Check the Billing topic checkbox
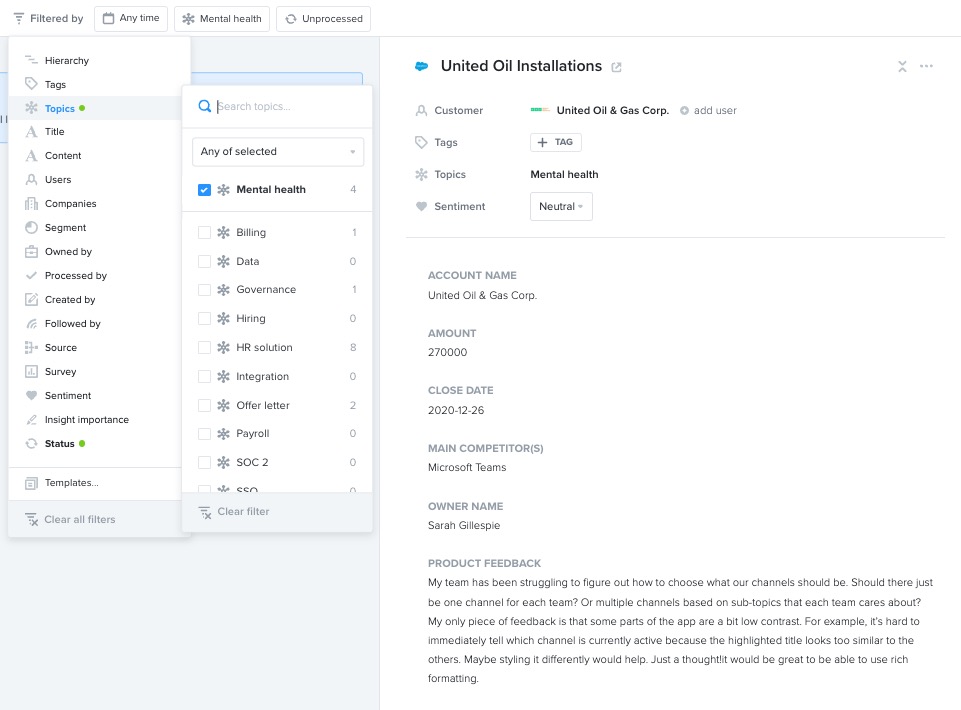The image size is (961, 710). pos(205,232)
